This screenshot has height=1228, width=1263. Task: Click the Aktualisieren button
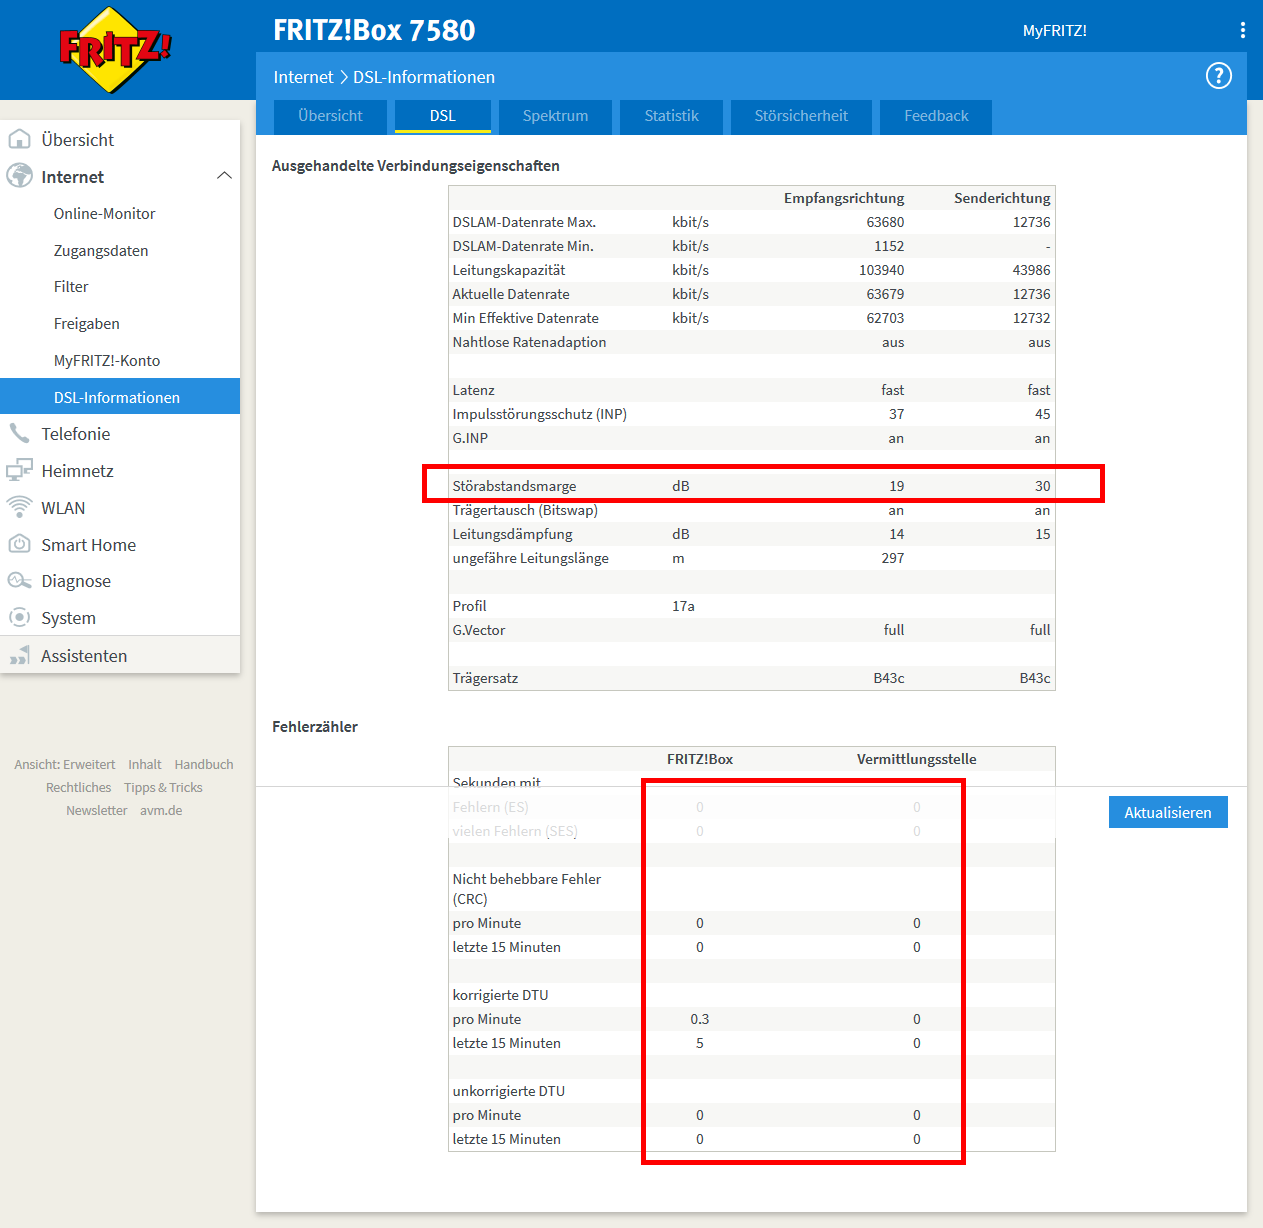click(1167, 811)
